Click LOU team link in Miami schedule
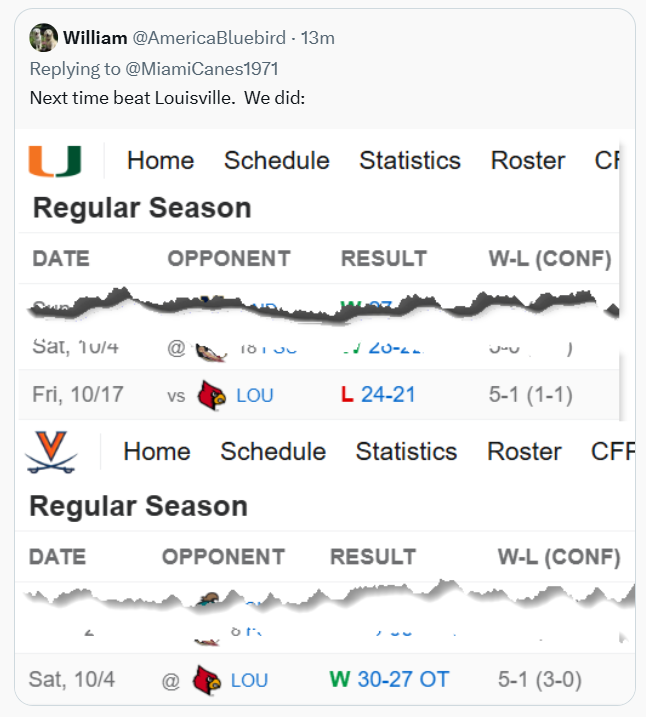 (255, 395)
